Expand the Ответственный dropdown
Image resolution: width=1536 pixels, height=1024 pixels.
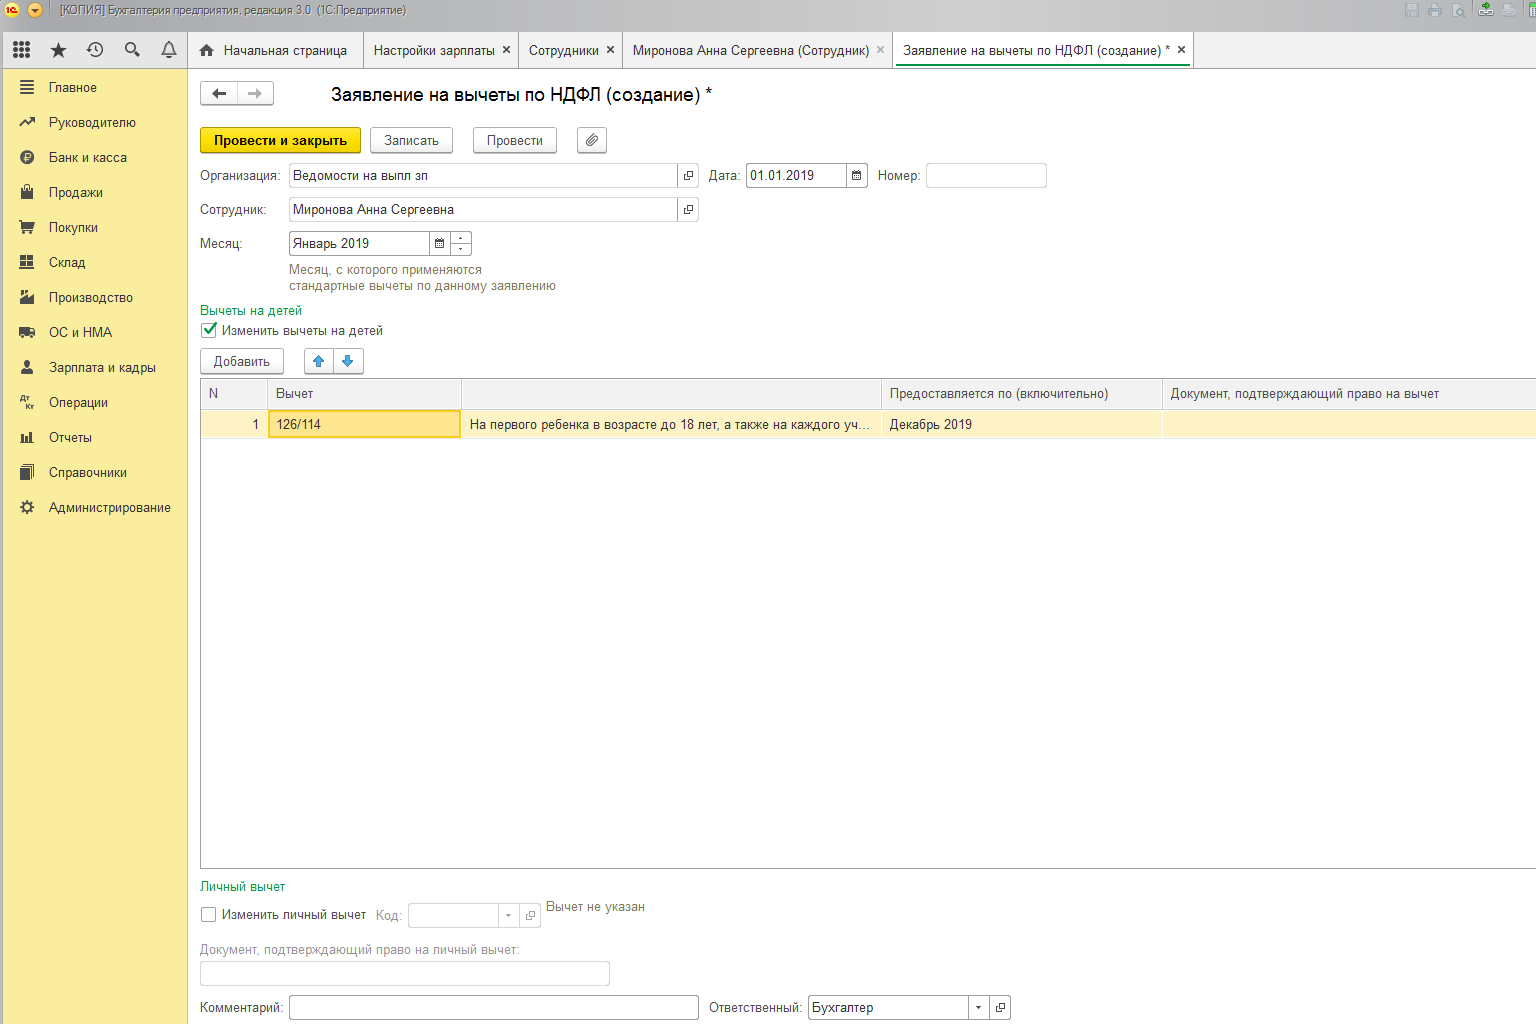(978, 1008)
